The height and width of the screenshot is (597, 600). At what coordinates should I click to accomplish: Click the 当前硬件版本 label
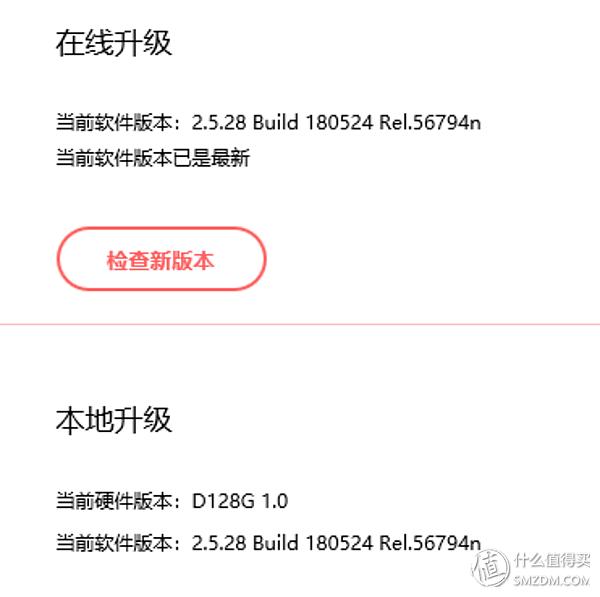pyautogui.click(x=115, y=500)
